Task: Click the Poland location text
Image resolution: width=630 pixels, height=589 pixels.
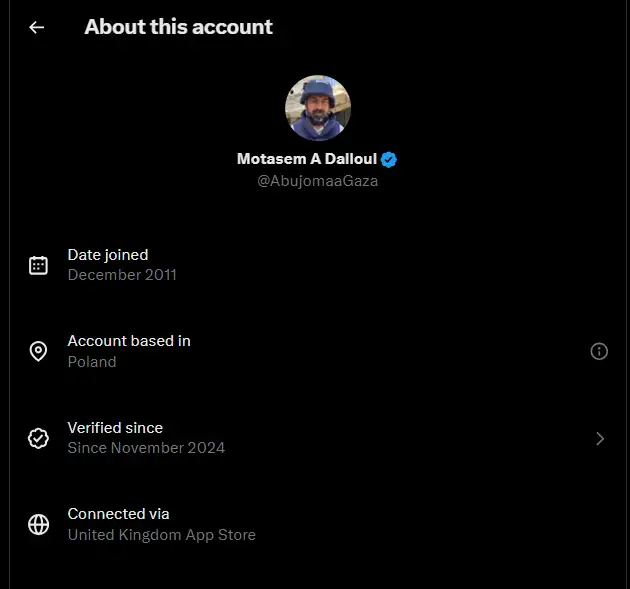Action: 92,361
